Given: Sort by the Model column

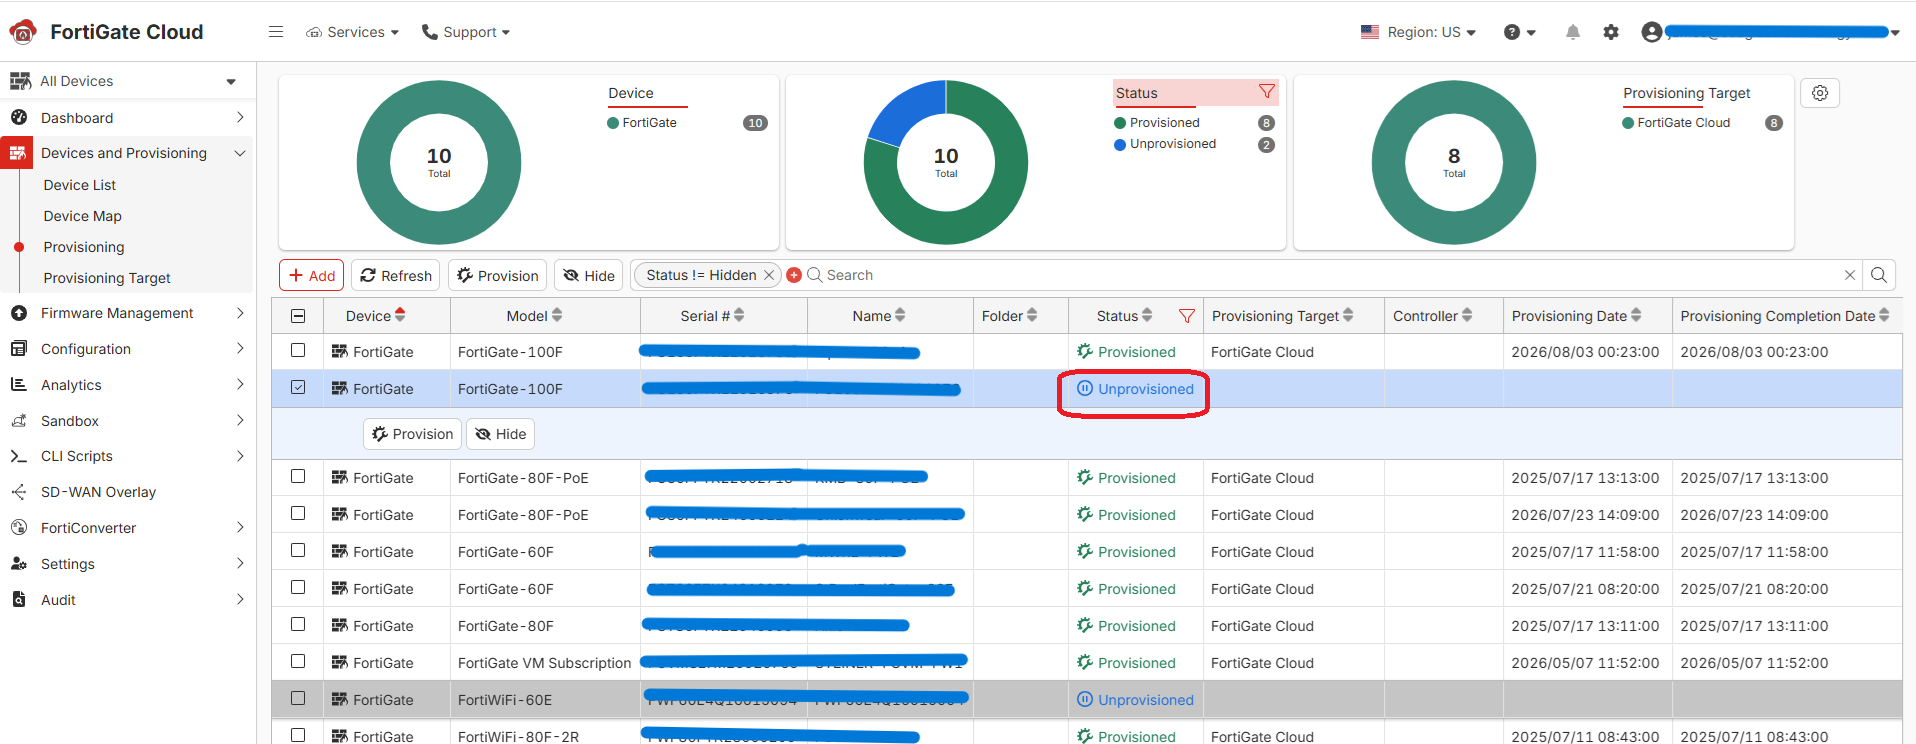Looking at the screenshot, I should [x=557, y=316].
